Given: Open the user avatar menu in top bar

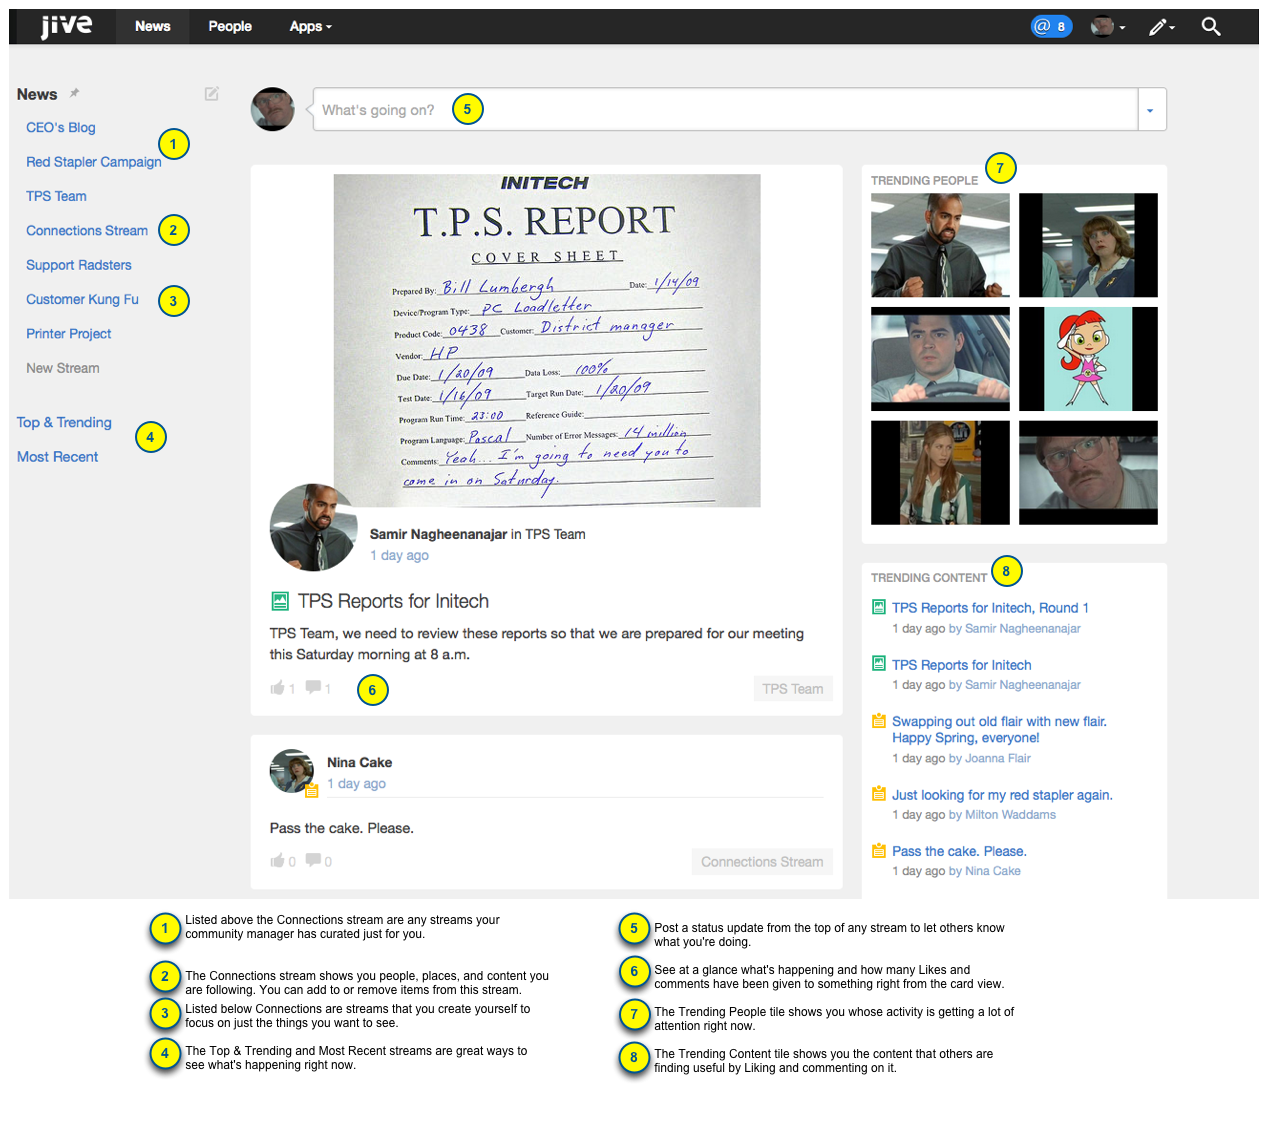Looking at the screenshot, I should point(1107,27).
